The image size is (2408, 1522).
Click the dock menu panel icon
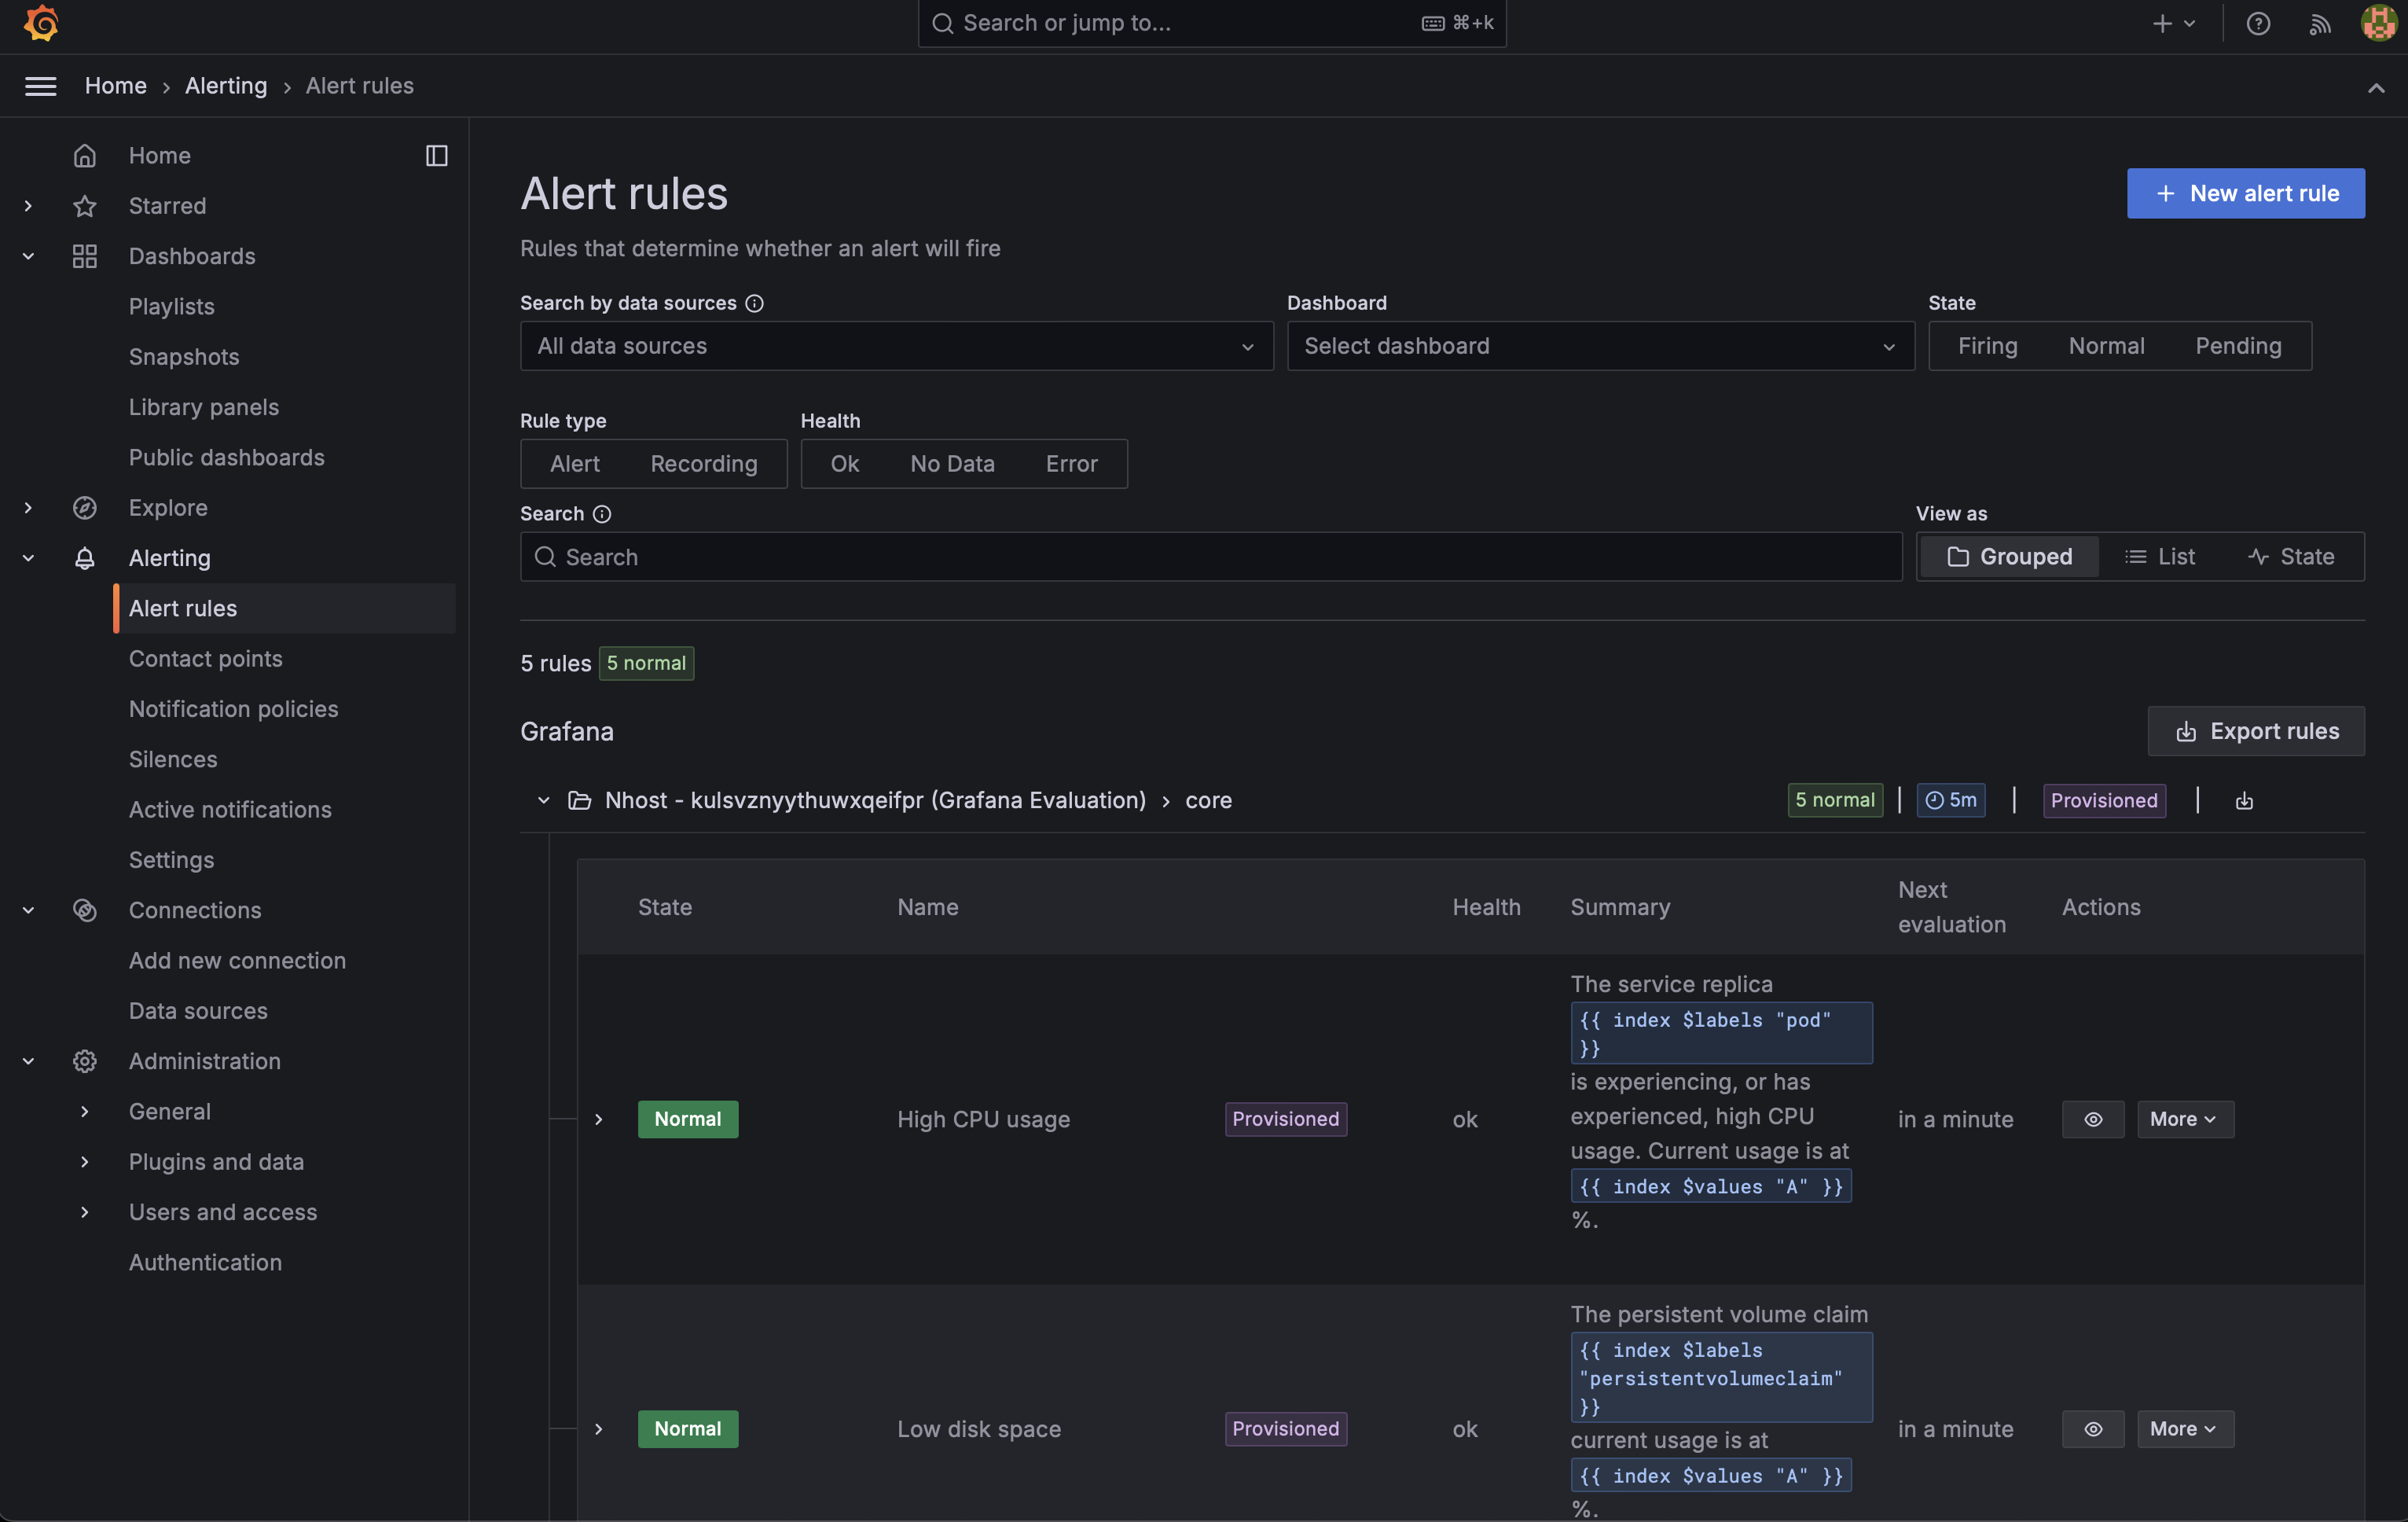(x=436, y=155)
